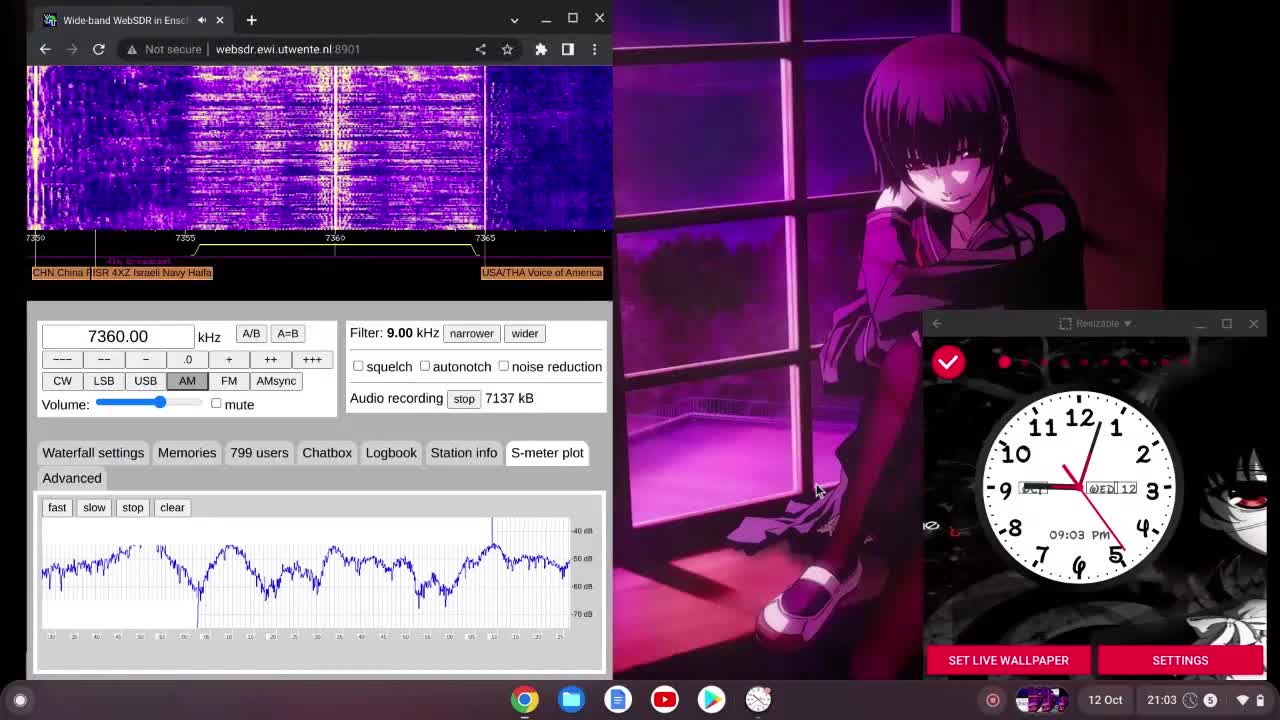Image resolution: width=1280 pixels, height=720 pixels.
Task: Tune down with the triple-minus button
Action: pos(62,359)
